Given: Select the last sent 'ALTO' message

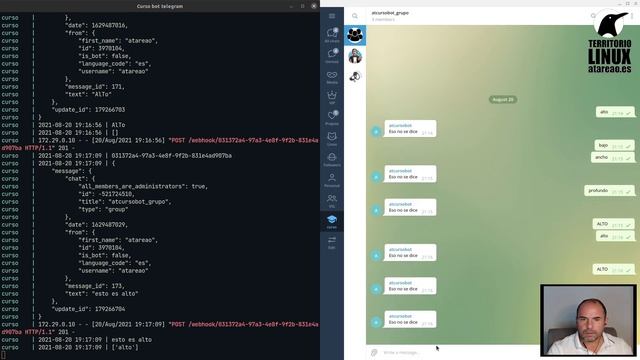Looking at the screenshot, I should pyautogui.click(x=613, y=269).
